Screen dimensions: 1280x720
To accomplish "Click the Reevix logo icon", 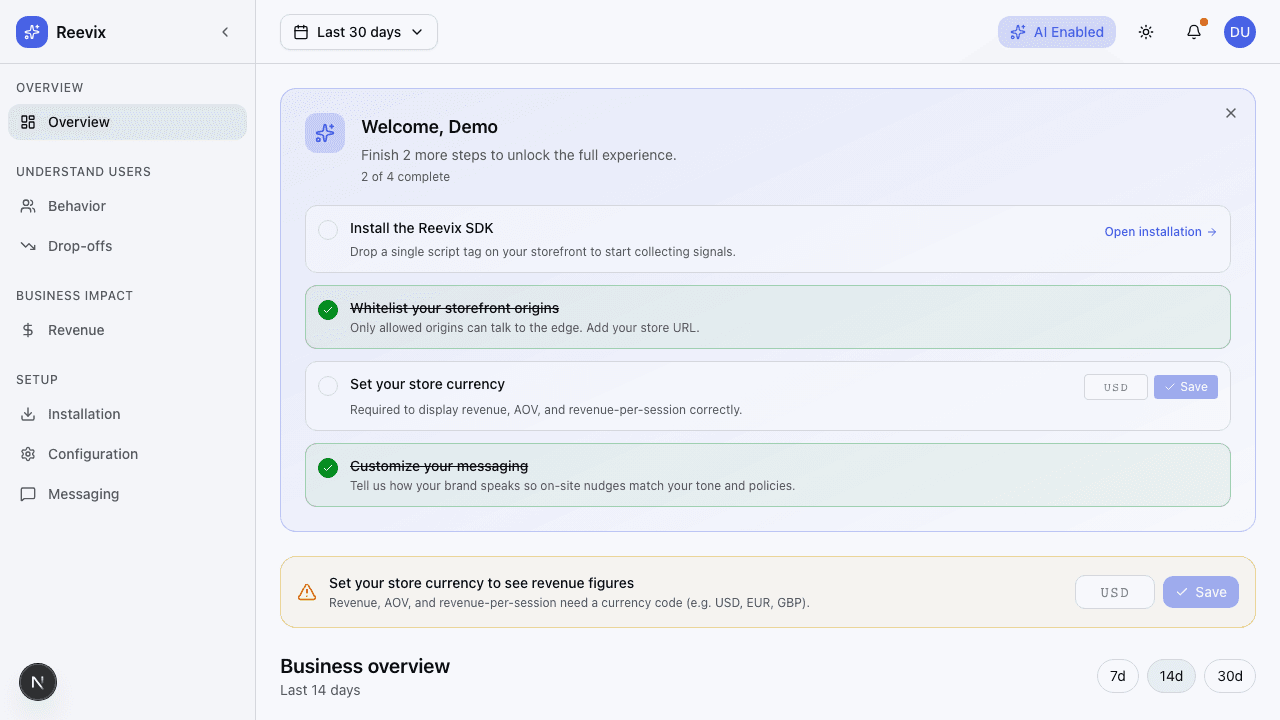I will click(32, 32).
